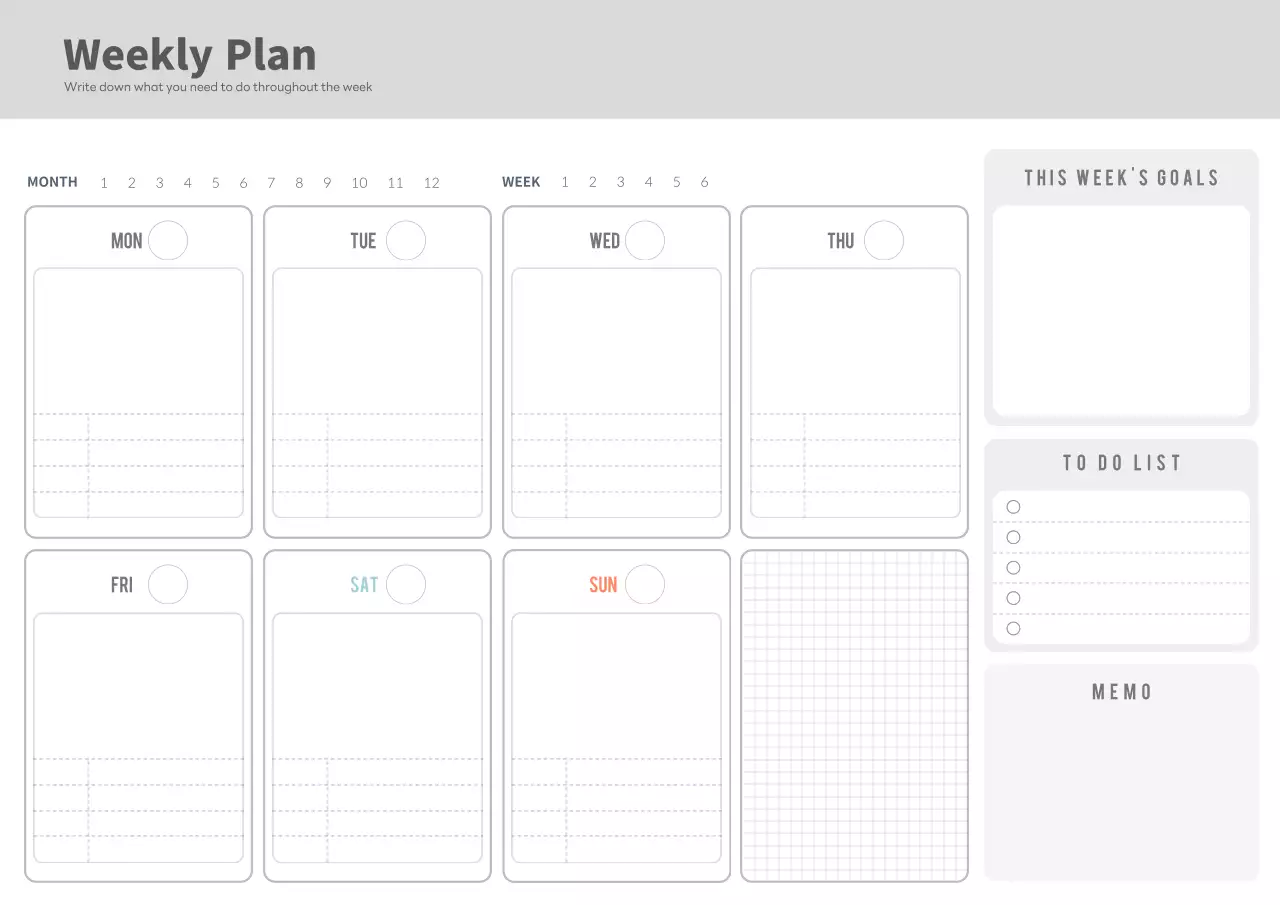Mark the last To Do List circle
This screenshot has height=905, width=1280.
(1013, 629)
